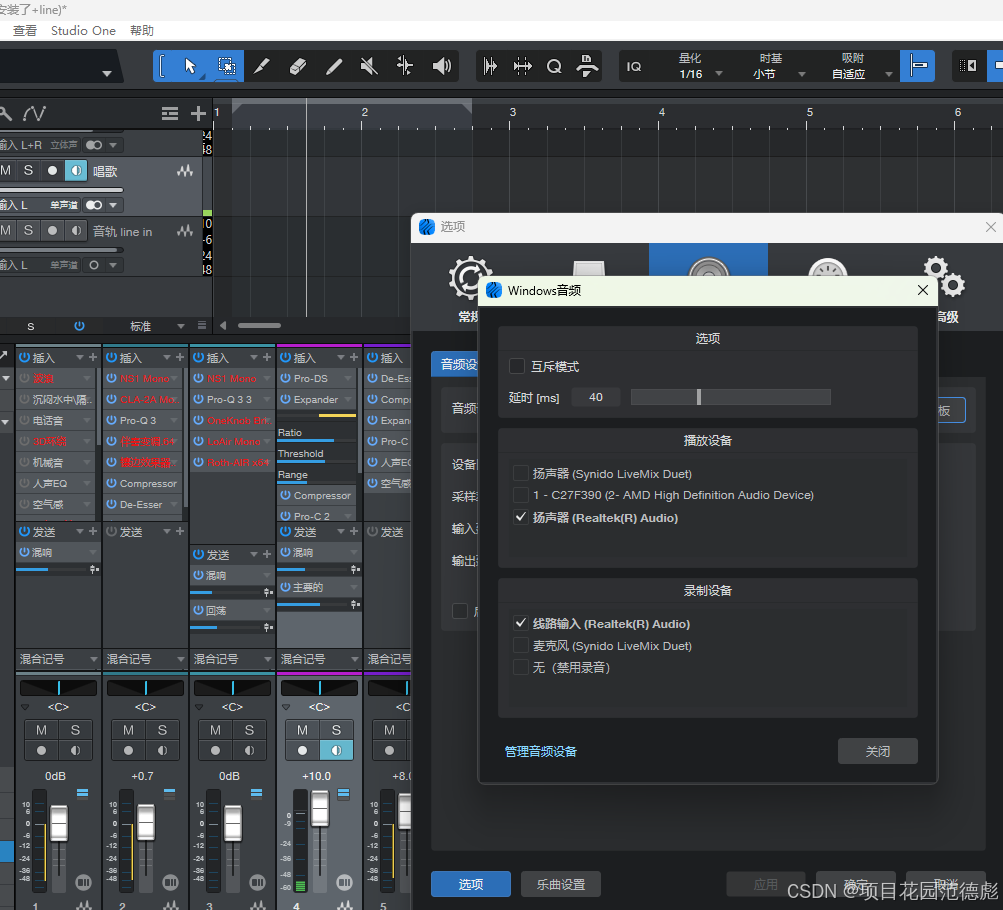This screenshot has width=1003, height=910.
Task: Click the 延时 40 ms value field
Action: click(596, 397)
